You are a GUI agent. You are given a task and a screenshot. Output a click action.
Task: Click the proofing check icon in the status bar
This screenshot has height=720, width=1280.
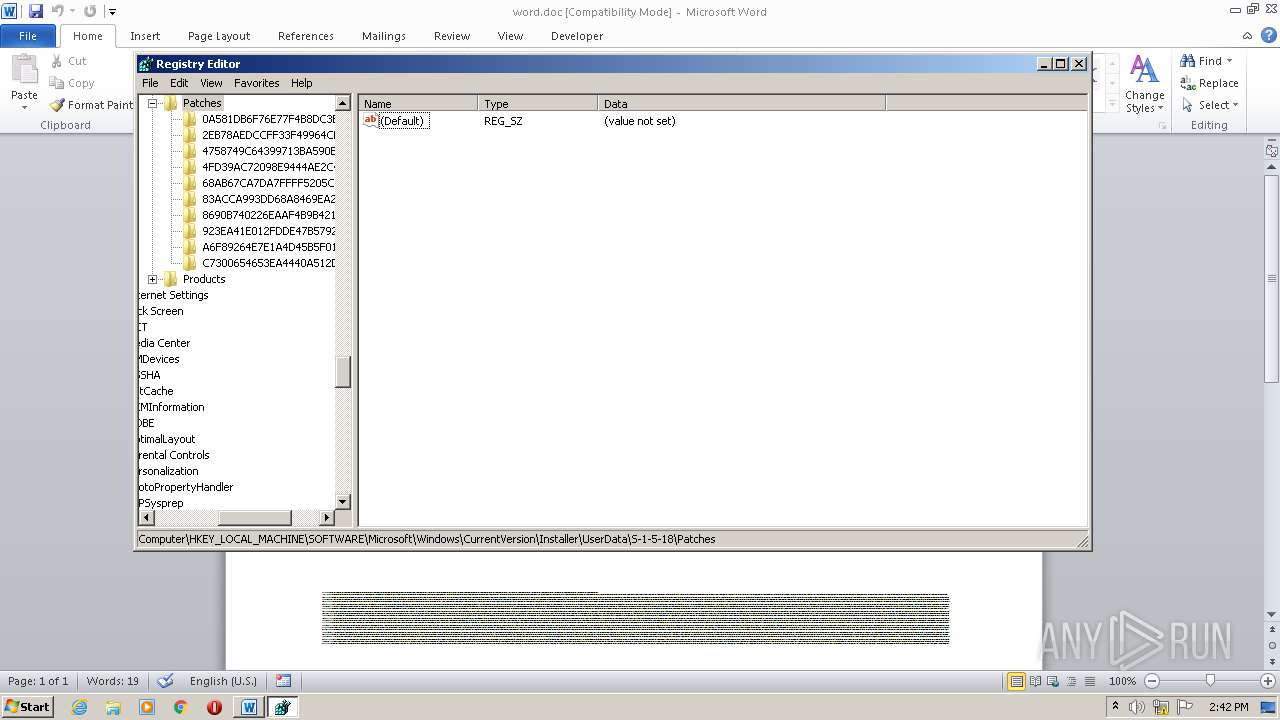tap(166, 681)
